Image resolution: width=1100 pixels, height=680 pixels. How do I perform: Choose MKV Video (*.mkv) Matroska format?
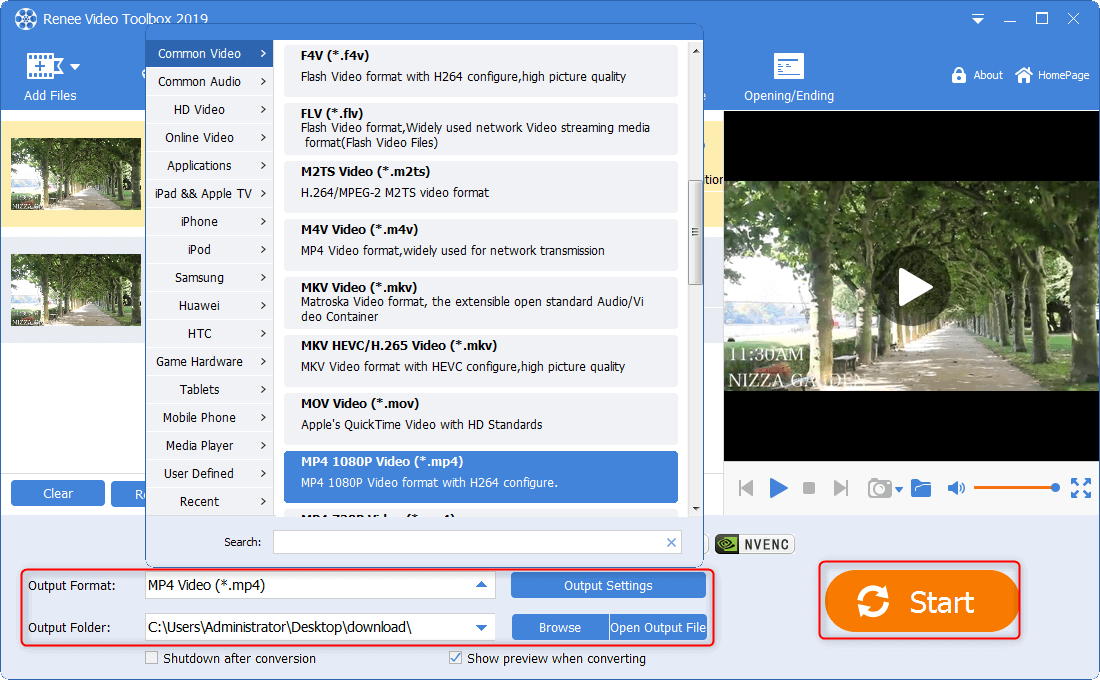[481, 303]
